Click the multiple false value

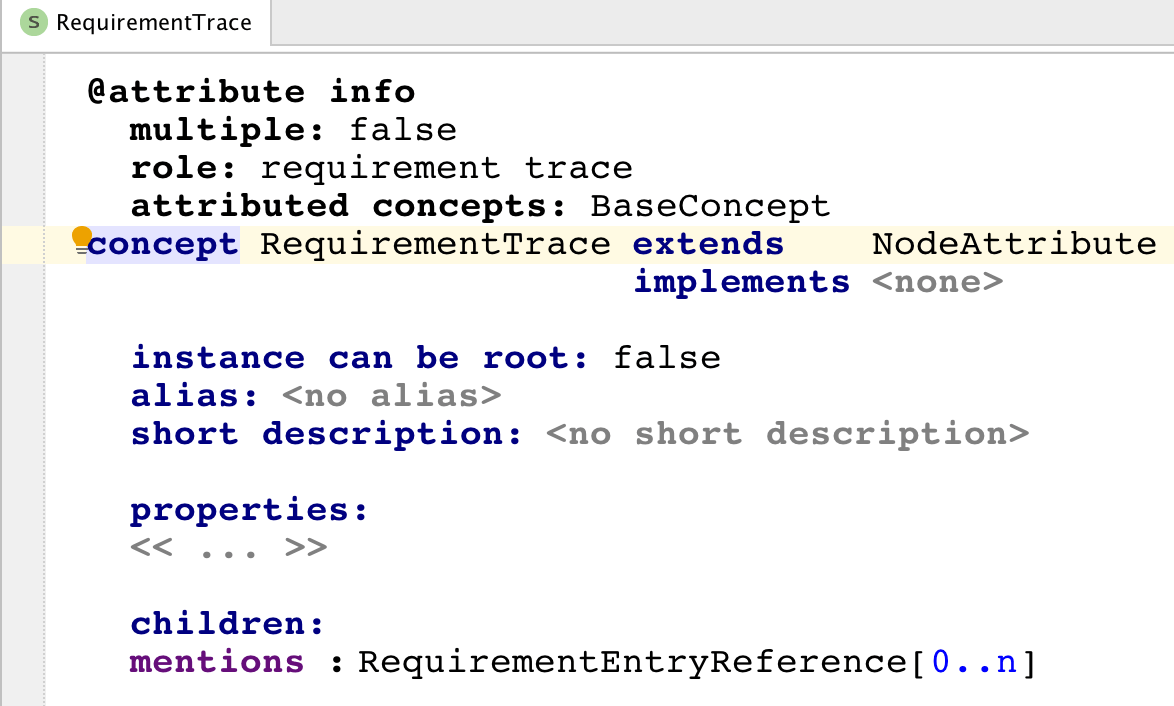[x=402, y=130]
